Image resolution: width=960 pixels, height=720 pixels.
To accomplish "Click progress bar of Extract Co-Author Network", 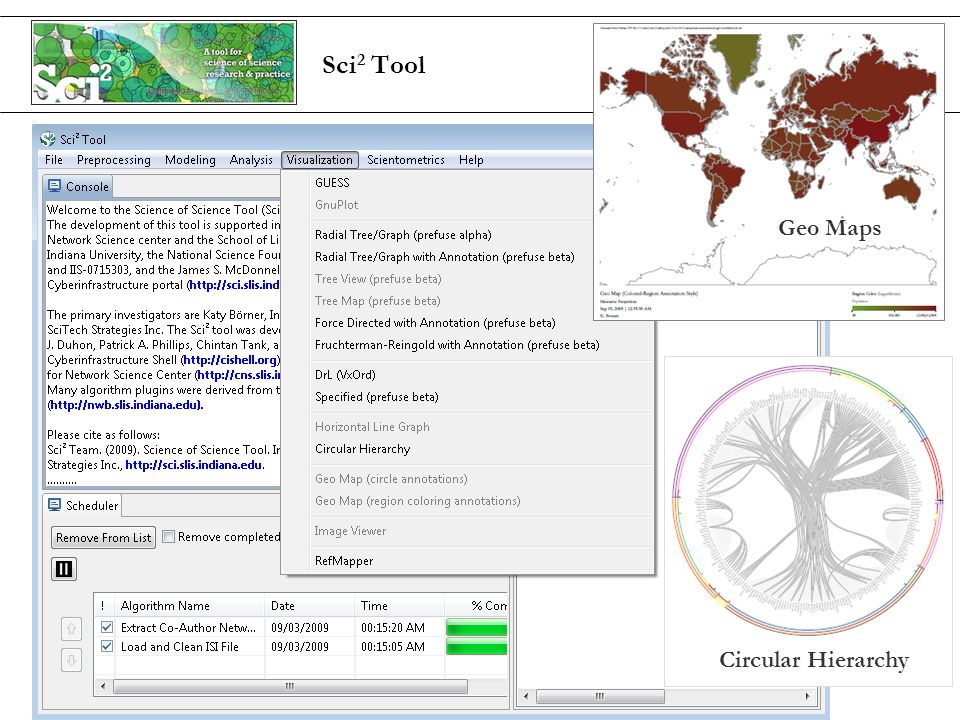I will [476, 628].
